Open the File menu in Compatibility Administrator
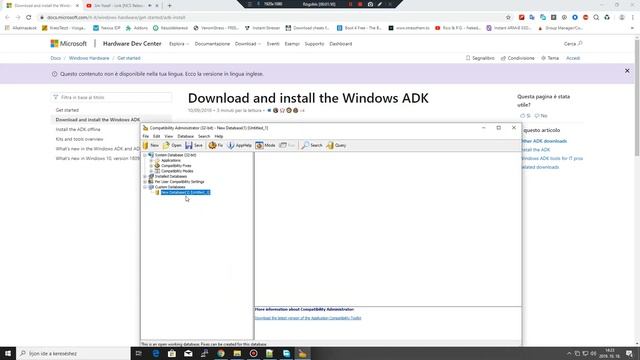Viewport: 640px width, 360px height. click(146, 136)
